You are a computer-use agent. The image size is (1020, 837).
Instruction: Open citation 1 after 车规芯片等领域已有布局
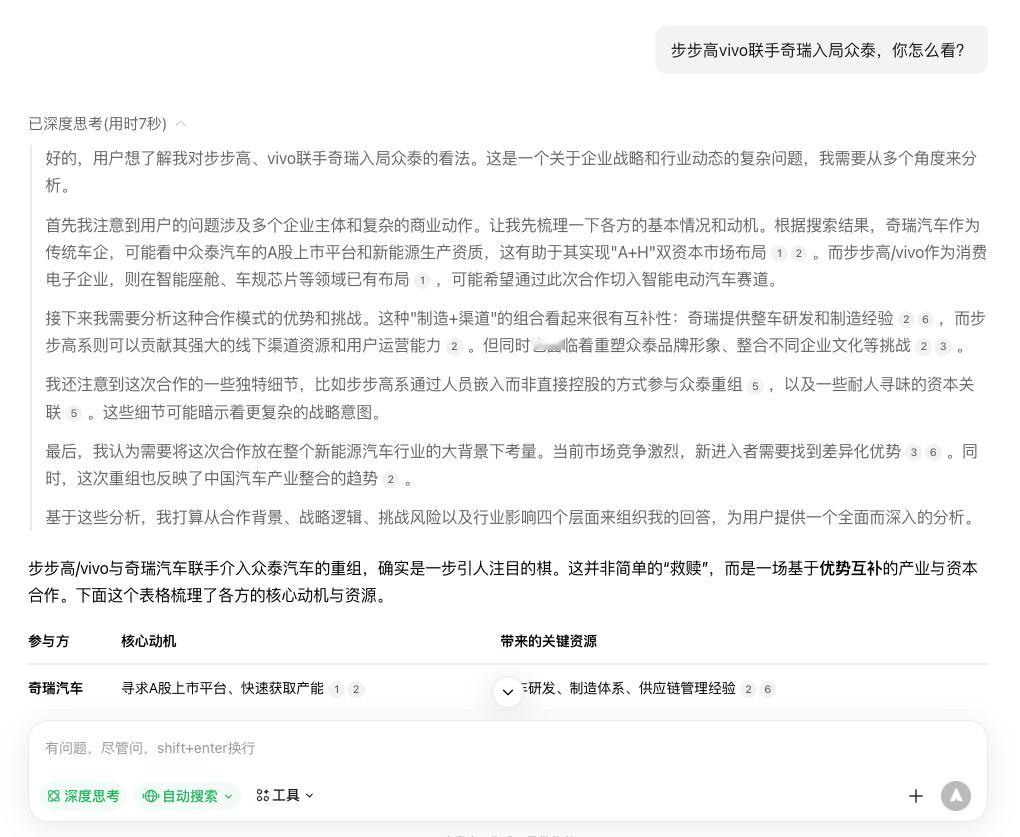pyautogui.click(x=422, y=280)
